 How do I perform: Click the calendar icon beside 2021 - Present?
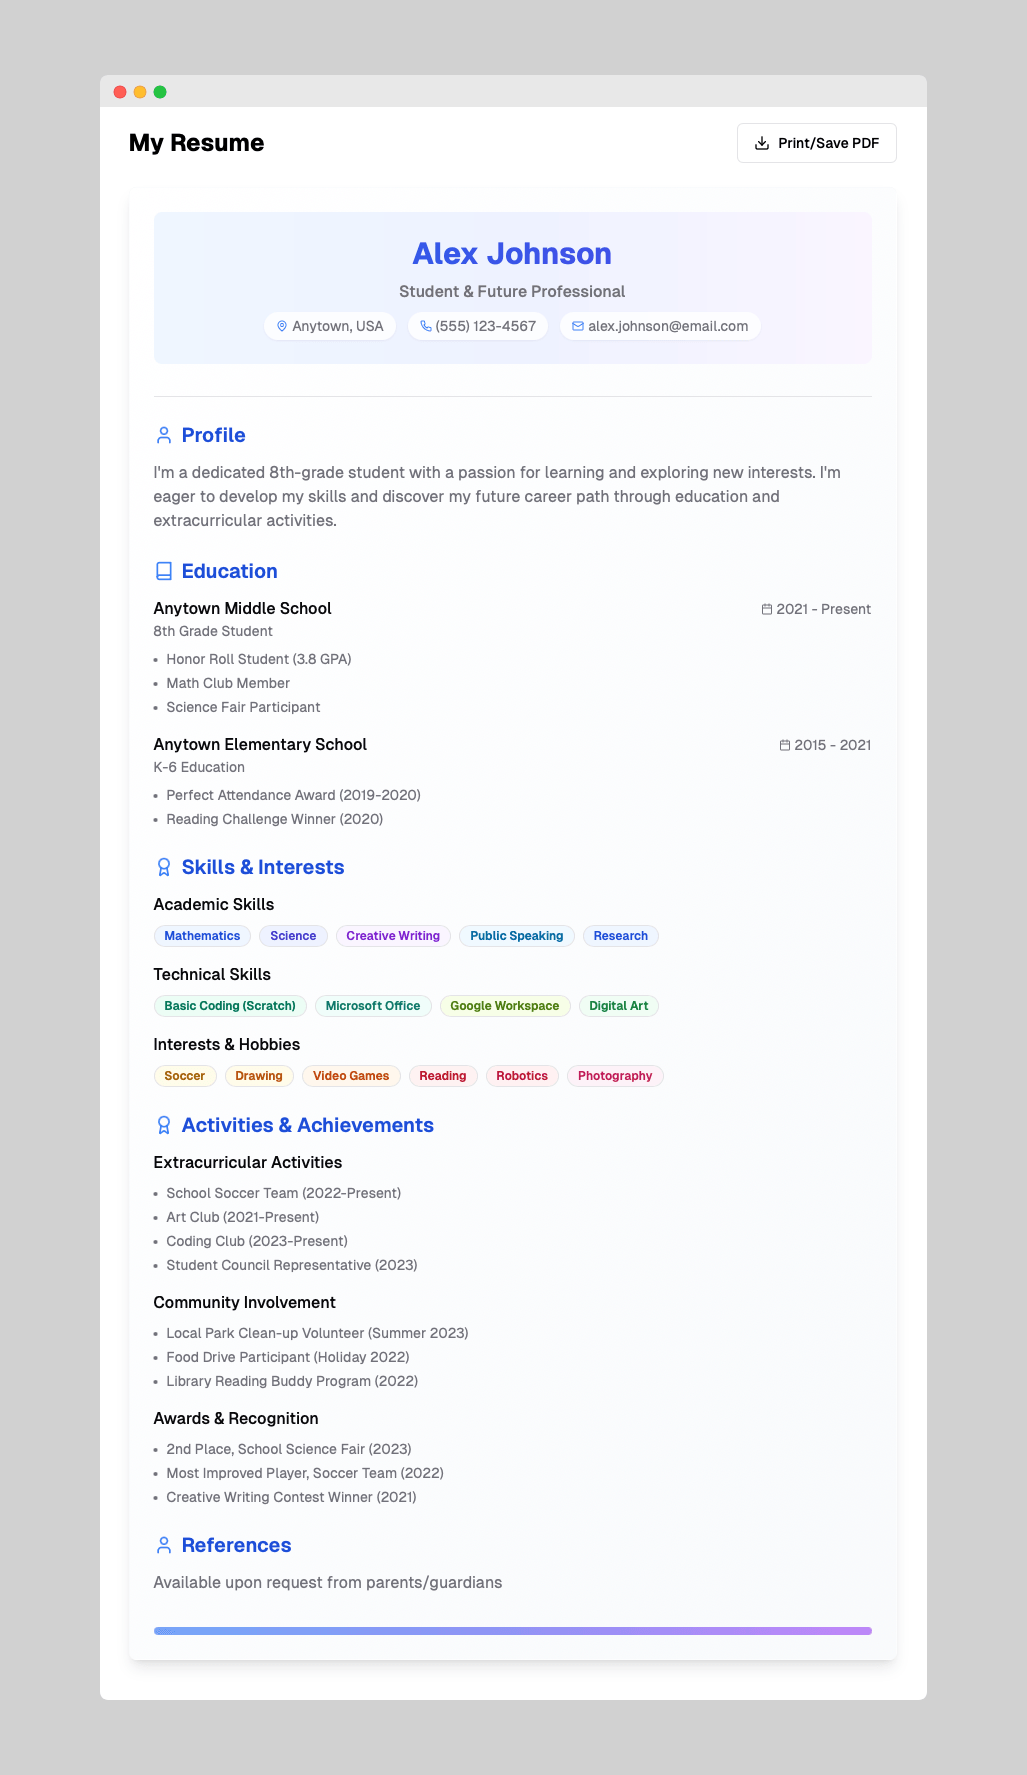(767, 609)
